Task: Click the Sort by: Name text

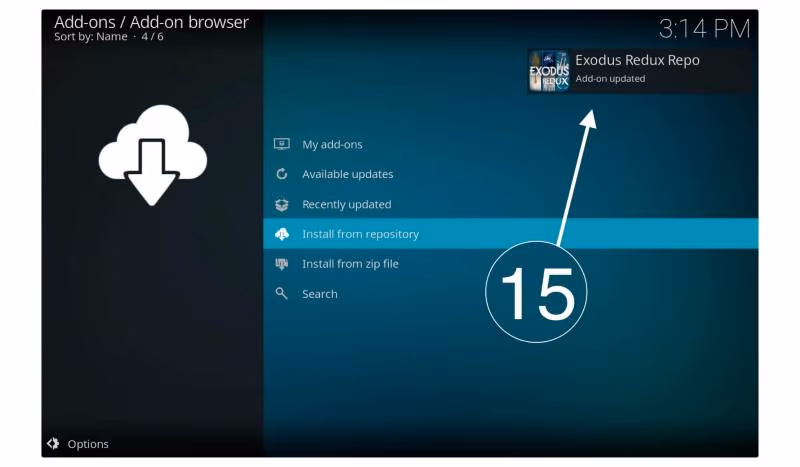Action: [91, 37]
